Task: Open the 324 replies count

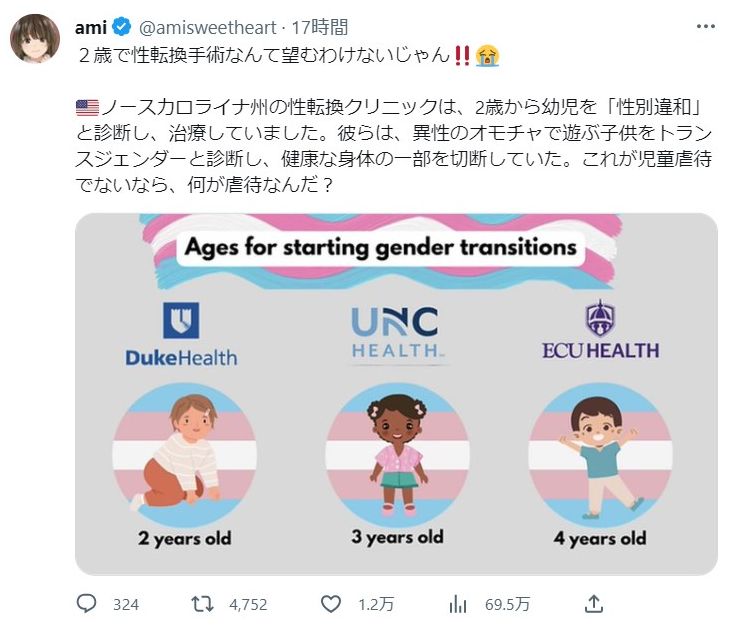Action: (126, 605)
